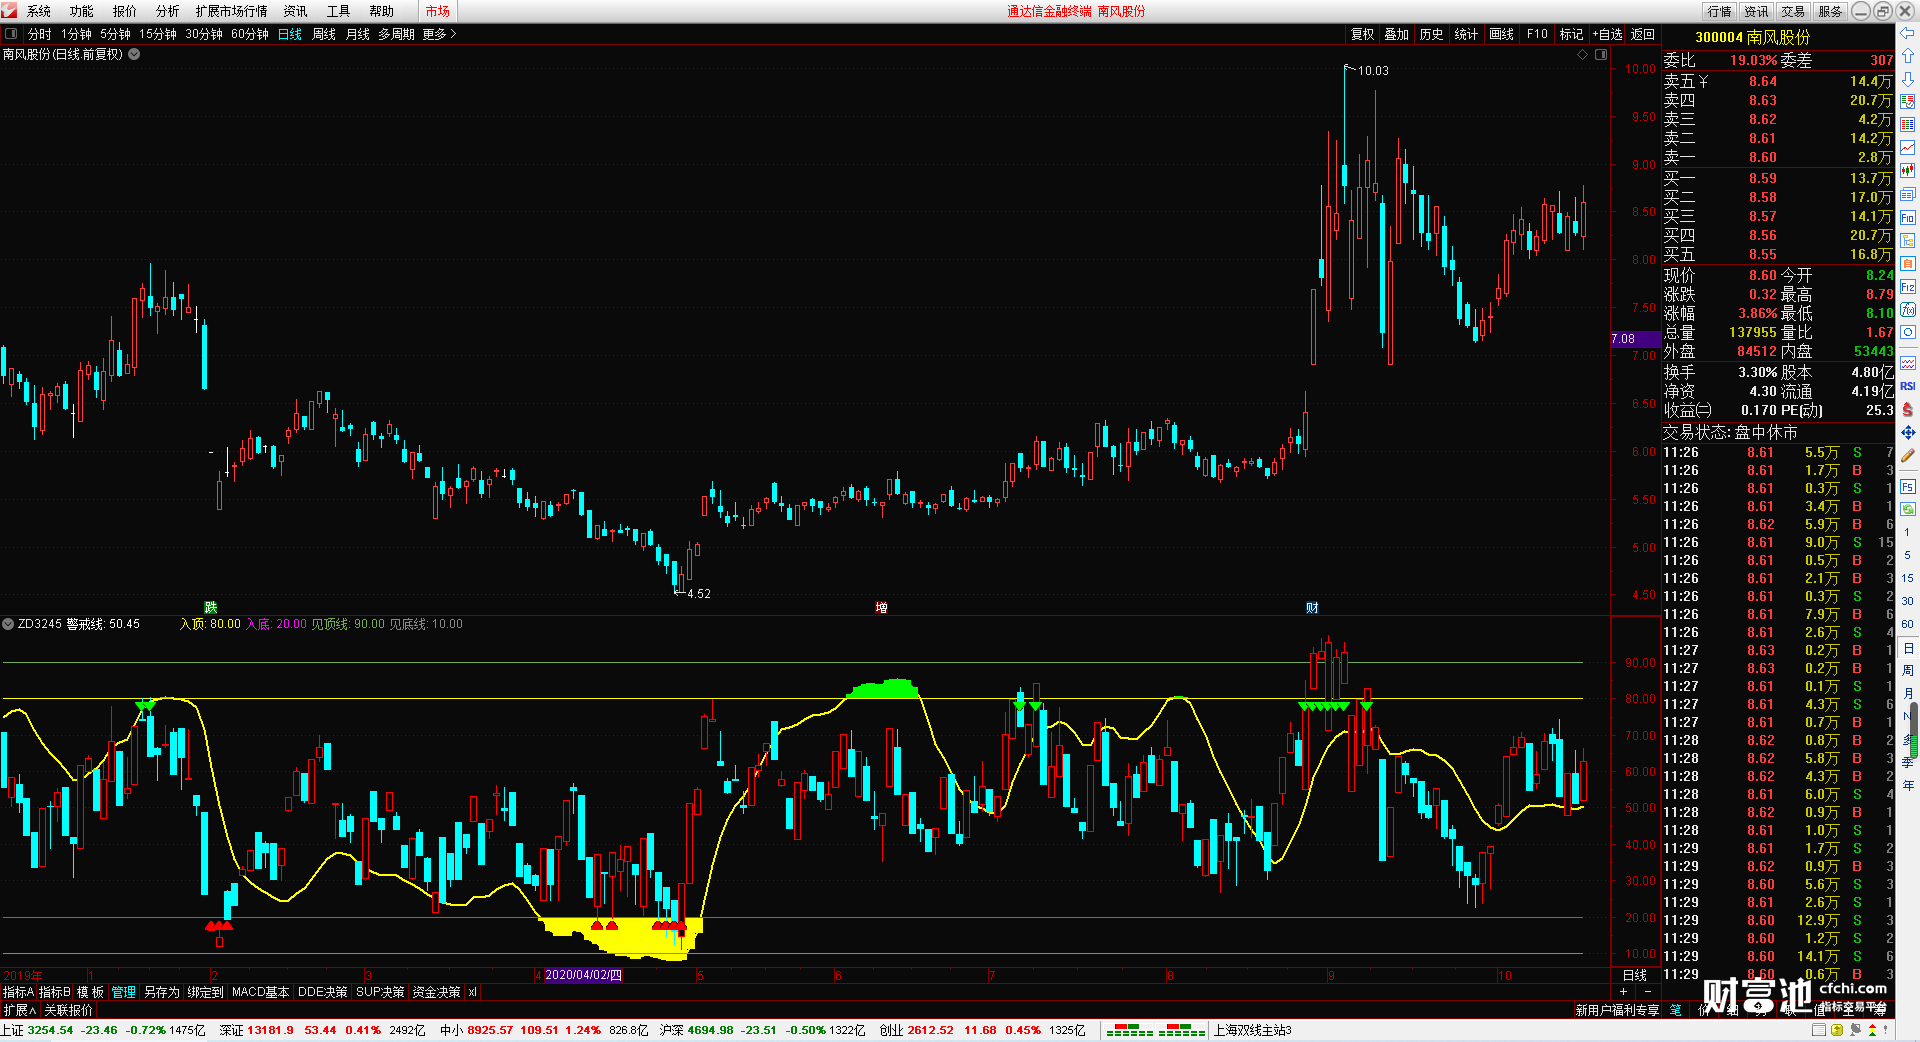Go back with the left arrow icon
Image resolution: width=1920 pixels, height=1042 pixels.
click(x=1908, y=34)
